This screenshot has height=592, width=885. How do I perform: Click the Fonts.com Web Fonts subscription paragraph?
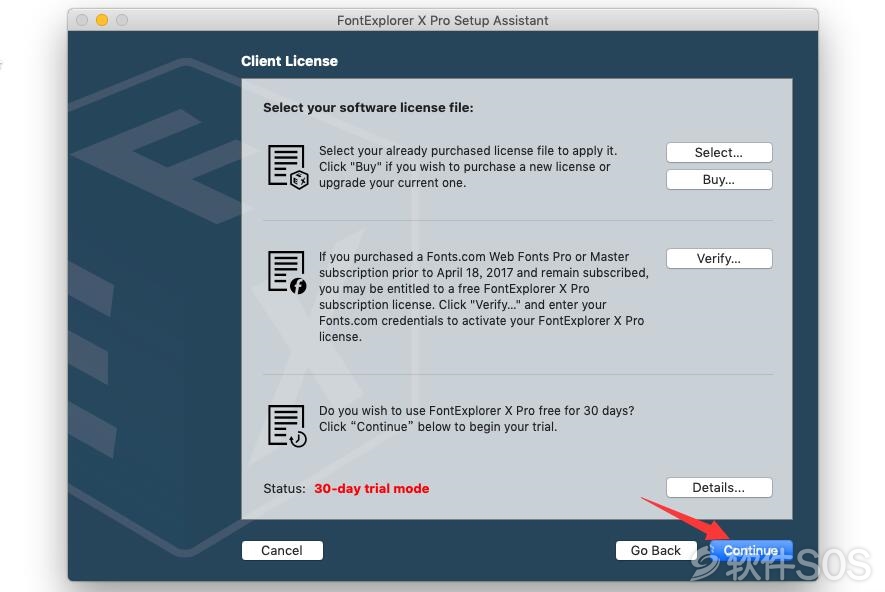click(x=484, y=296)
